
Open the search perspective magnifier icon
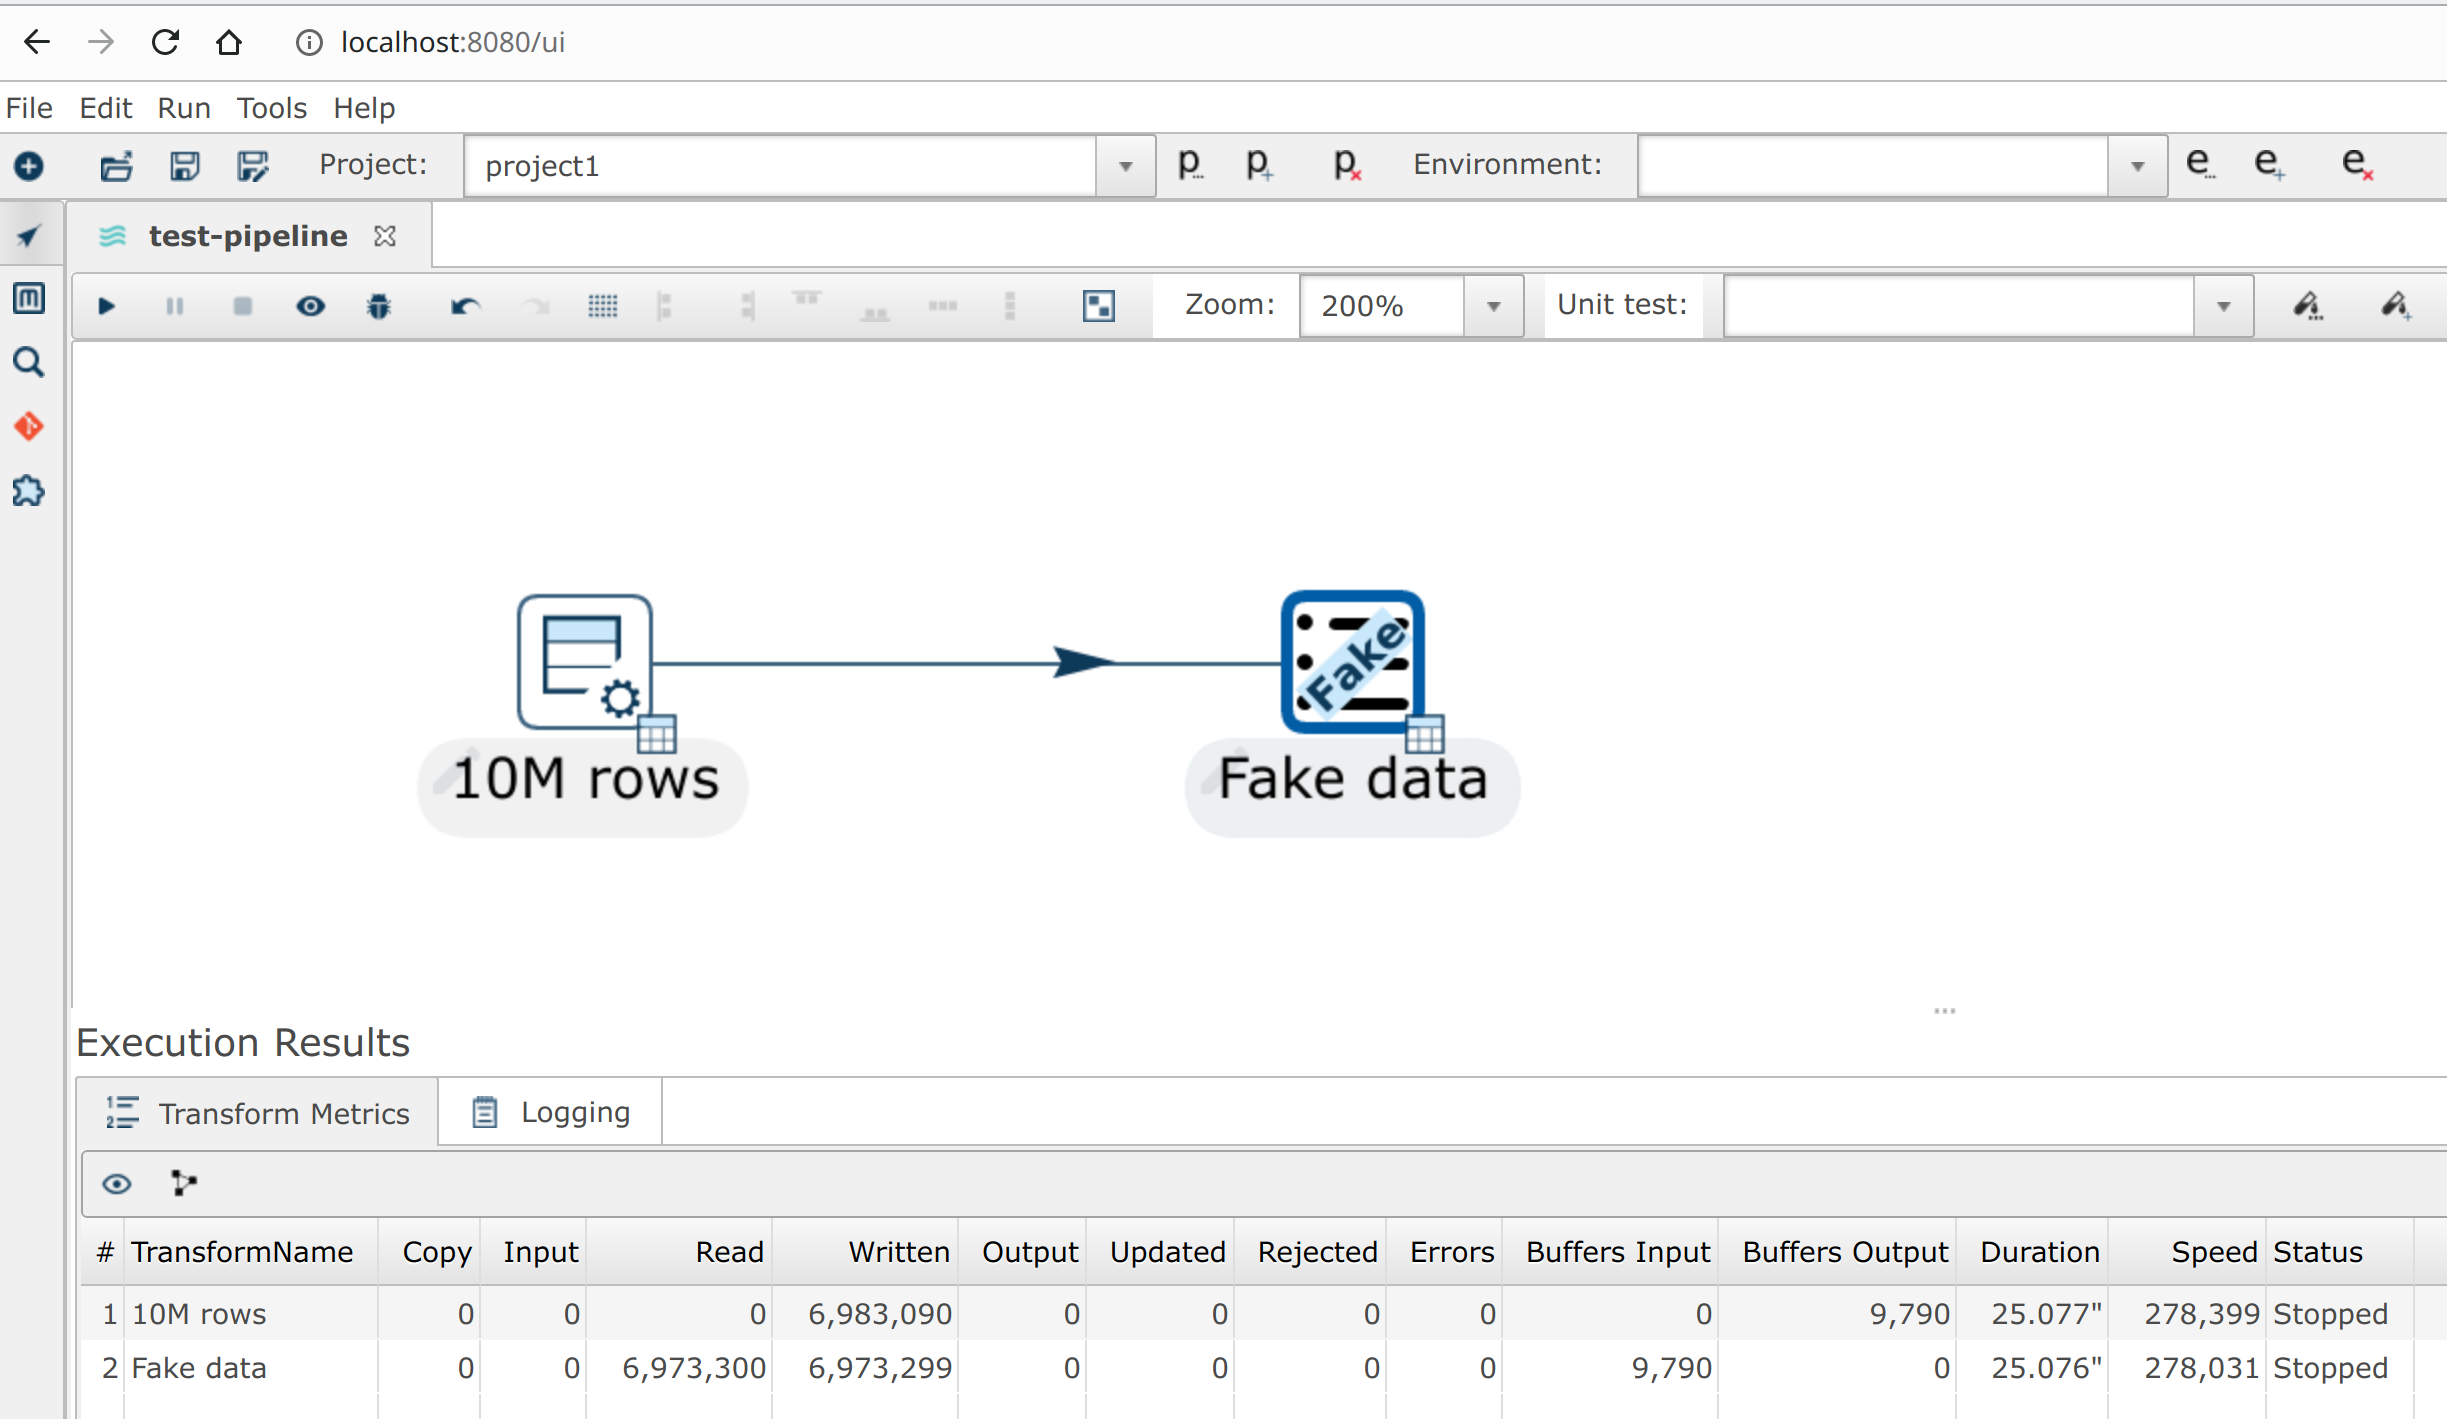click(x=29, y=362)
